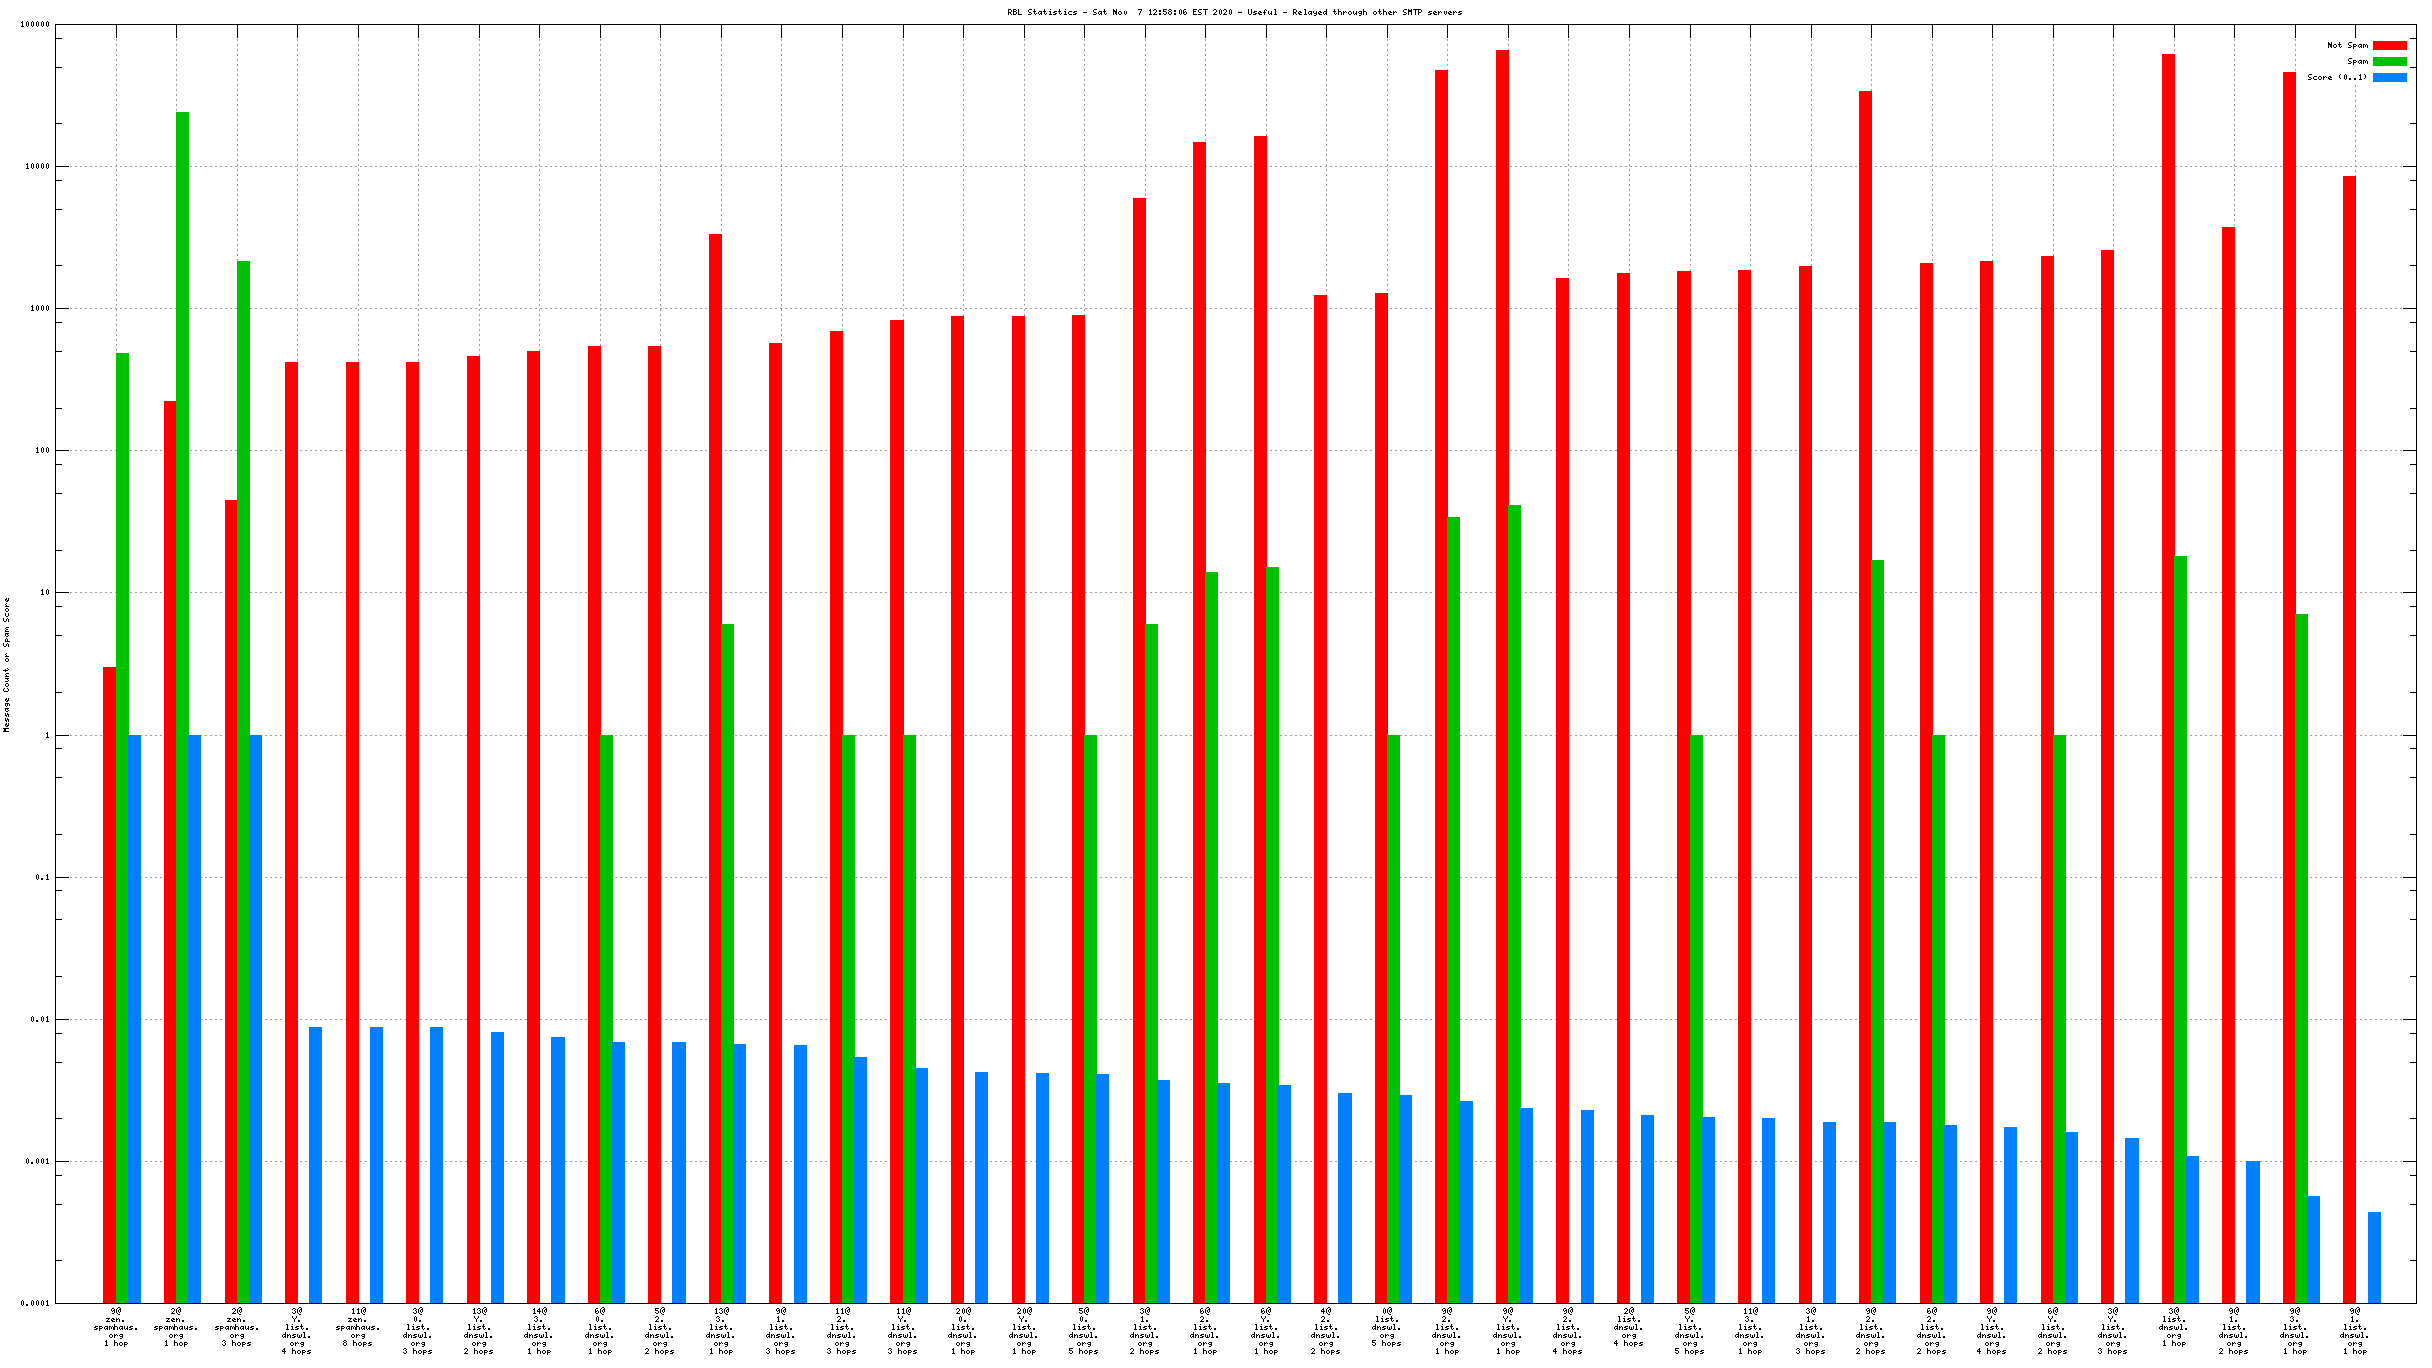The image size is (2432, 1368).
Task: Click the 1000 y-axis tick label
Action: click(39, 308)
